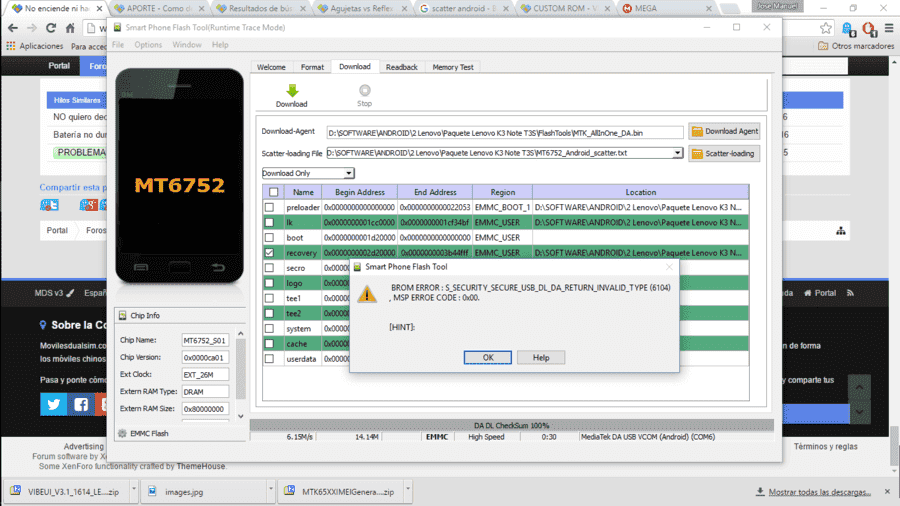
Task: Check the lk partition checkbox
Action: pos(269,223)
